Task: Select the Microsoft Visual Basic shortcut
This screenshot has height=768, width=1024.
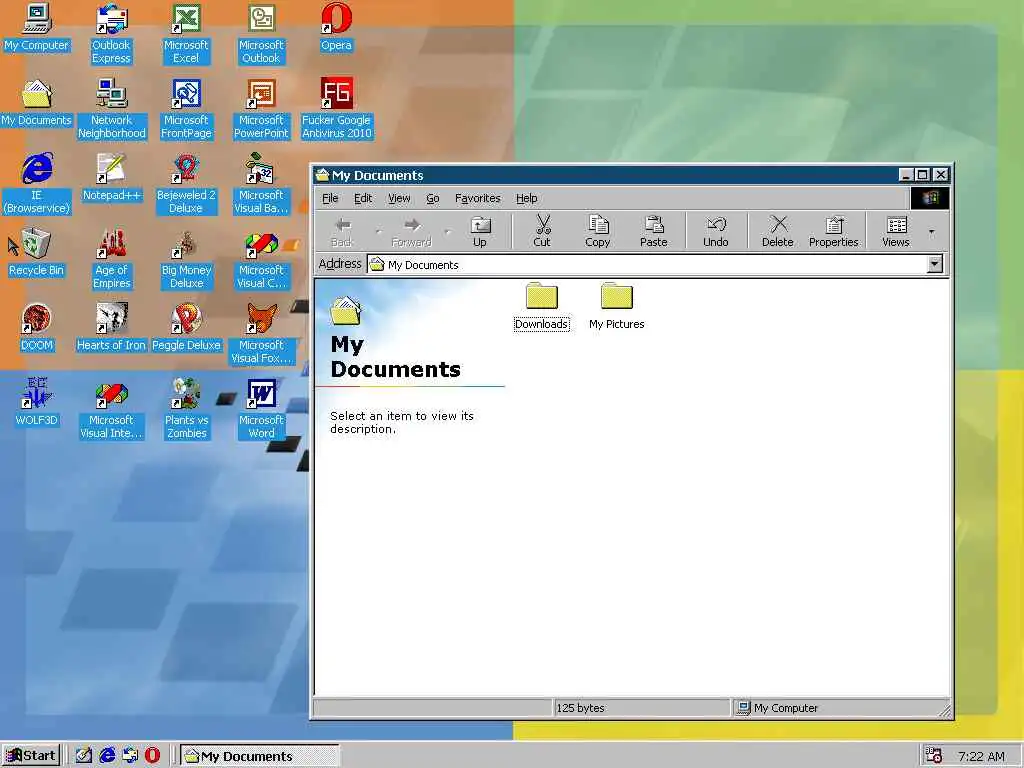Action: pos(261,184)
